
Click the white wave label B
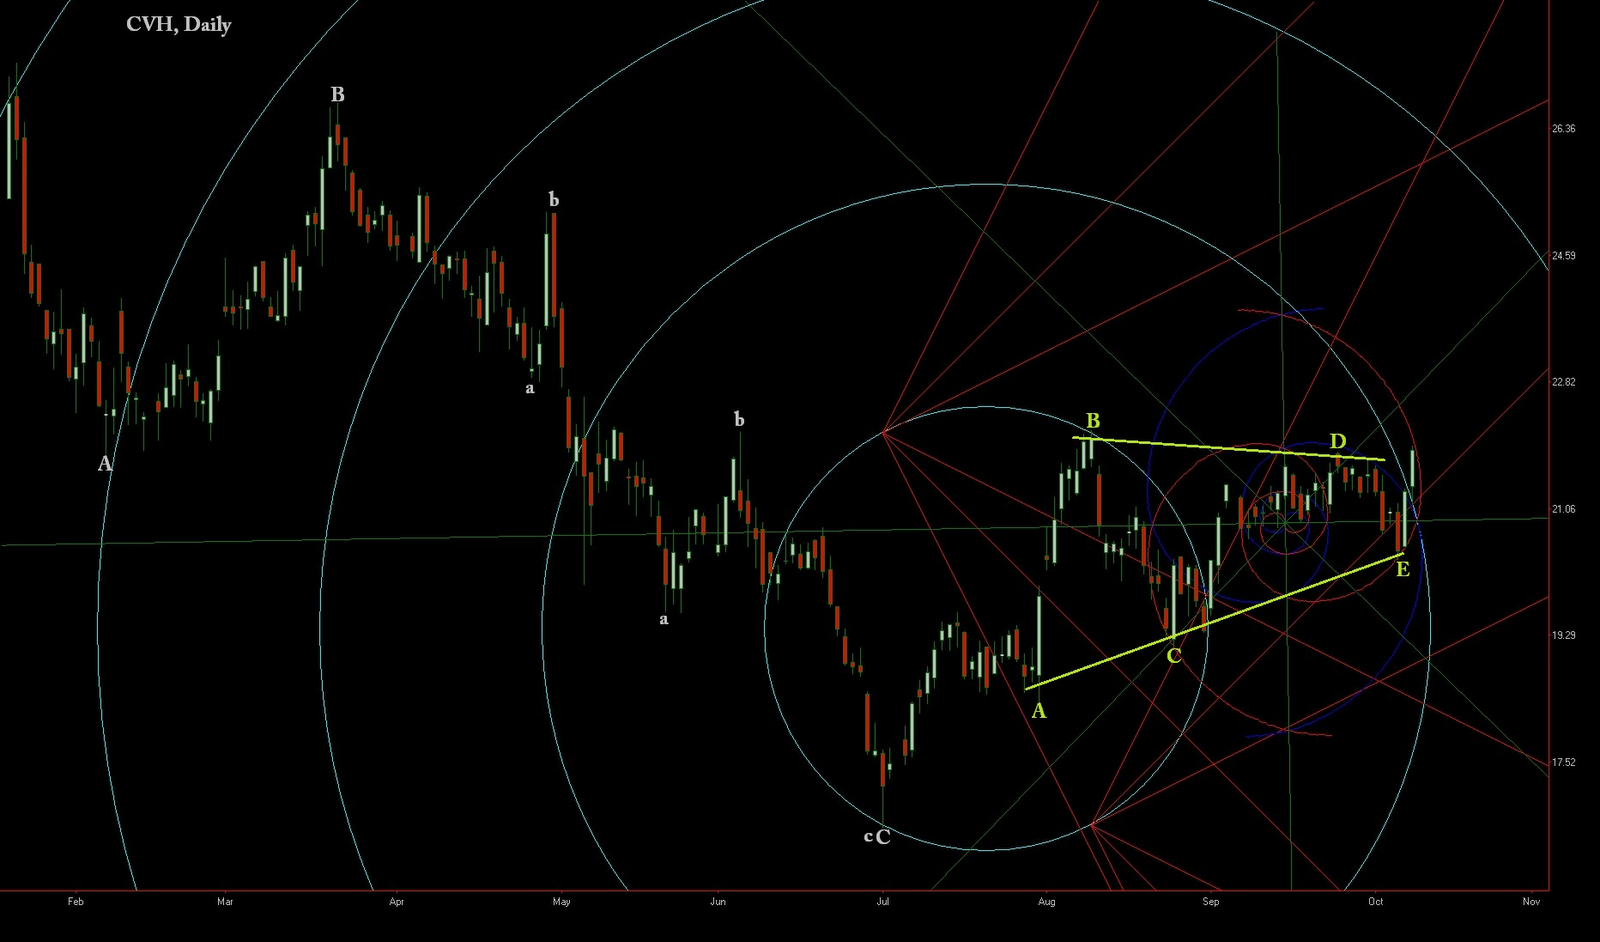[338, 95]
